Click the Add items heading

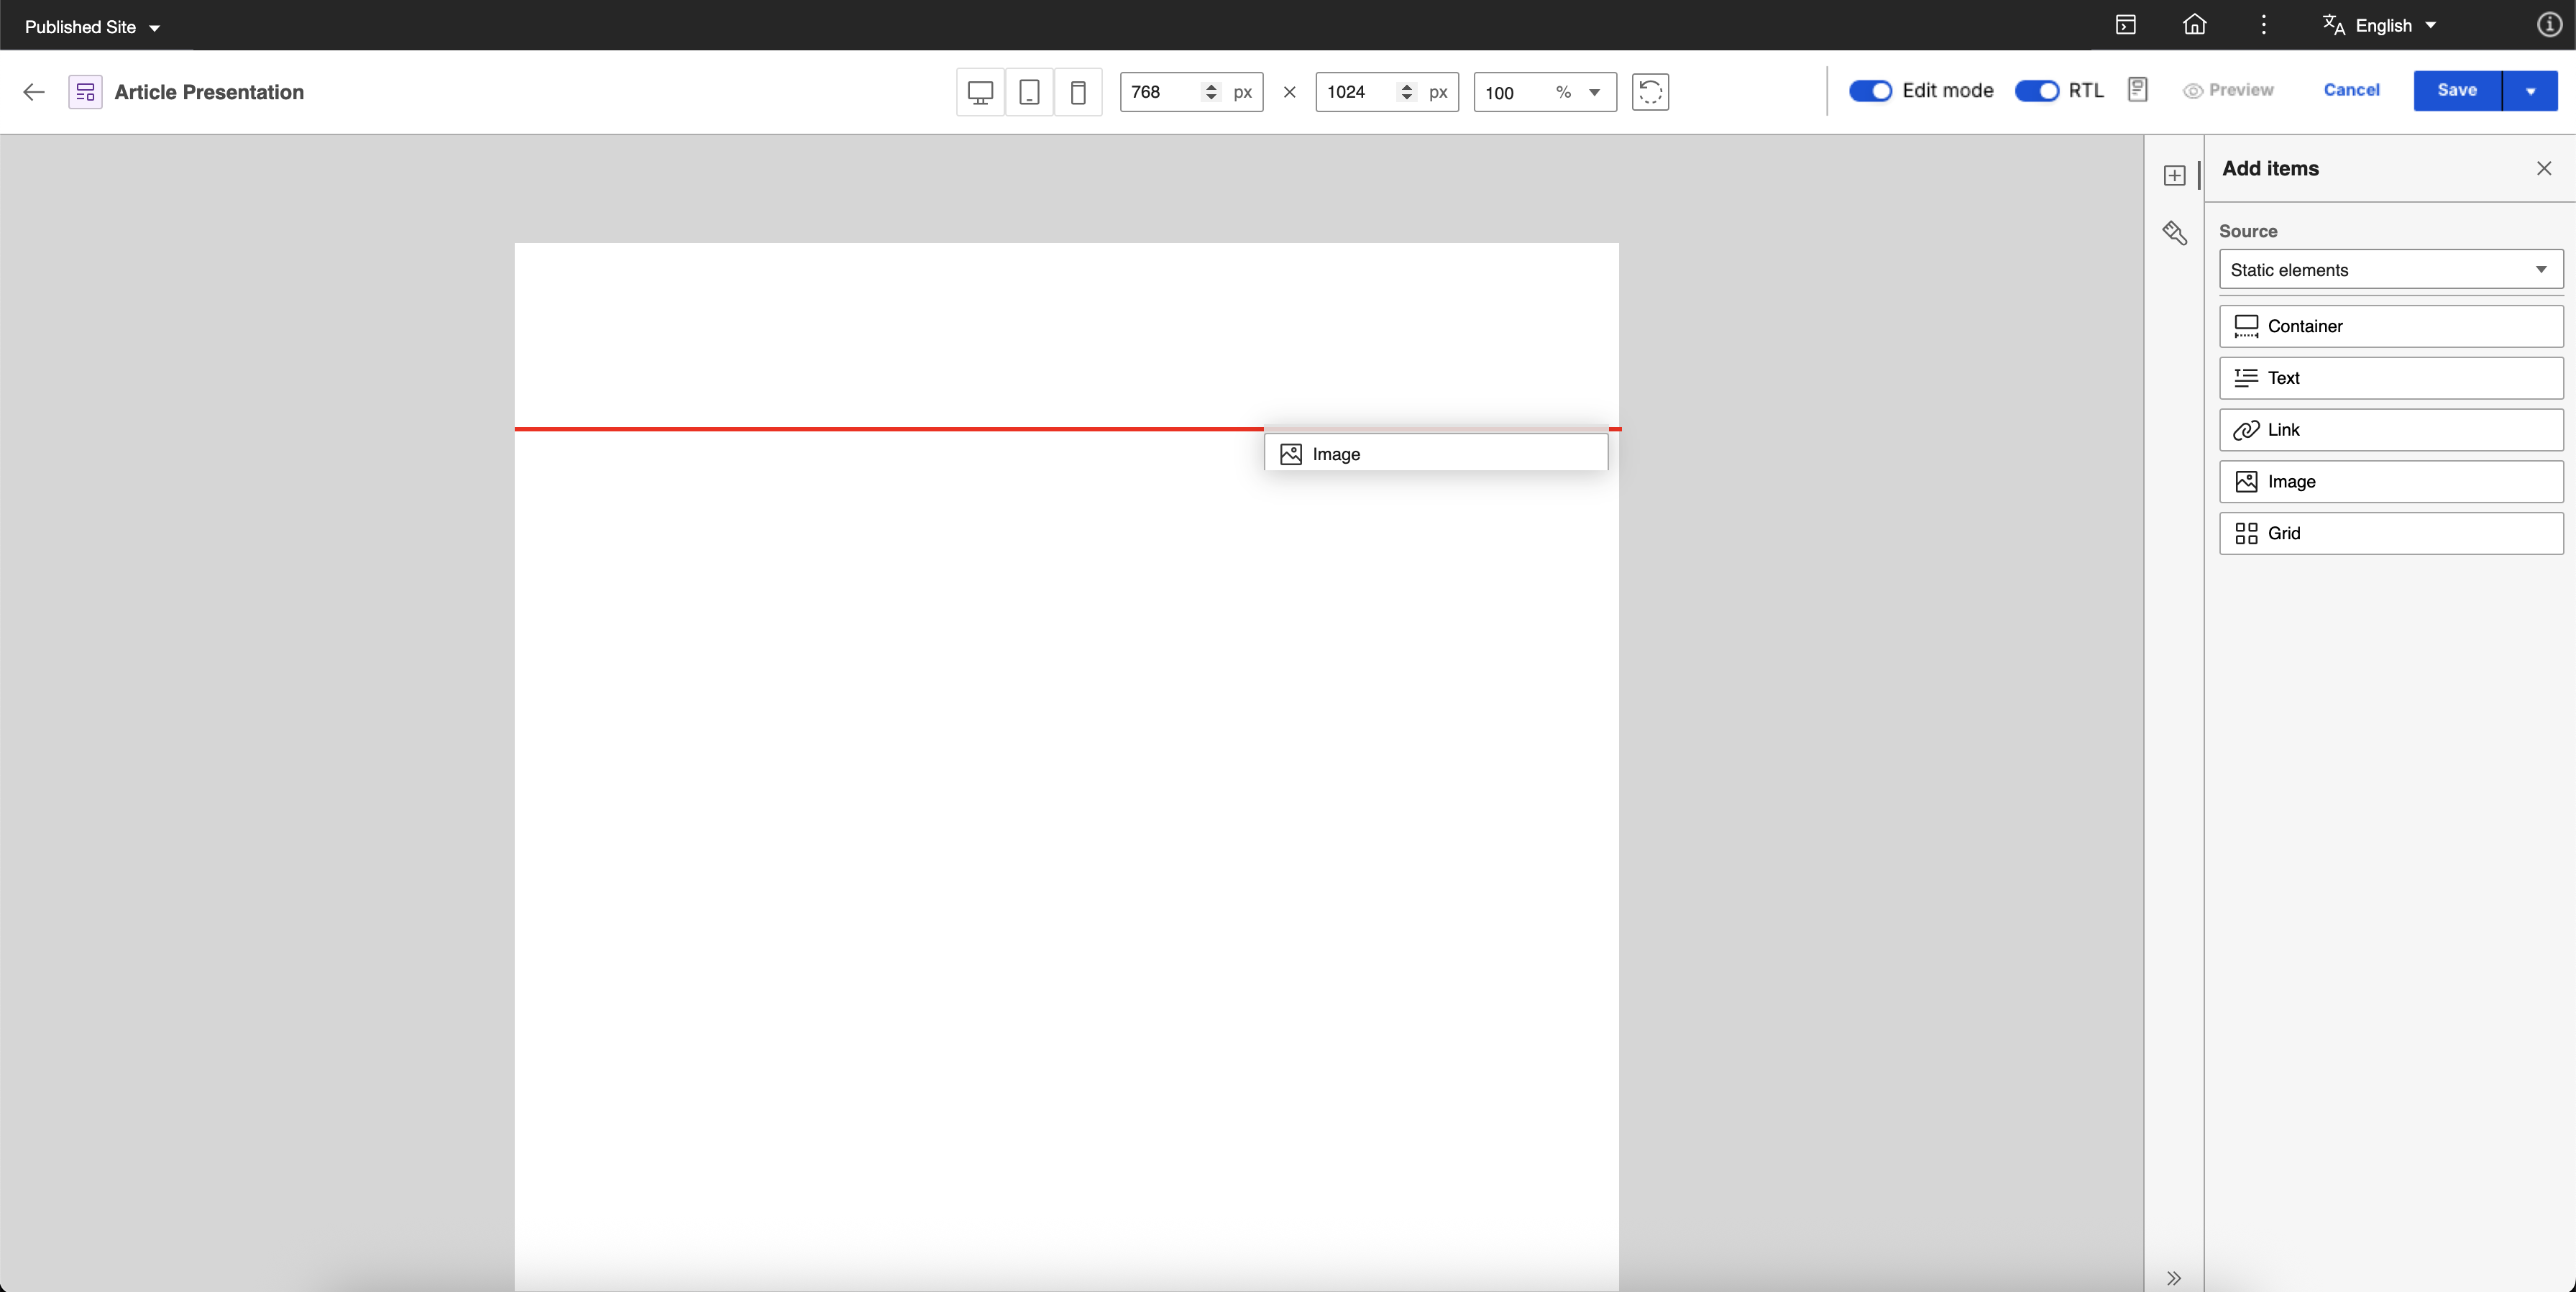point(2270,168)
